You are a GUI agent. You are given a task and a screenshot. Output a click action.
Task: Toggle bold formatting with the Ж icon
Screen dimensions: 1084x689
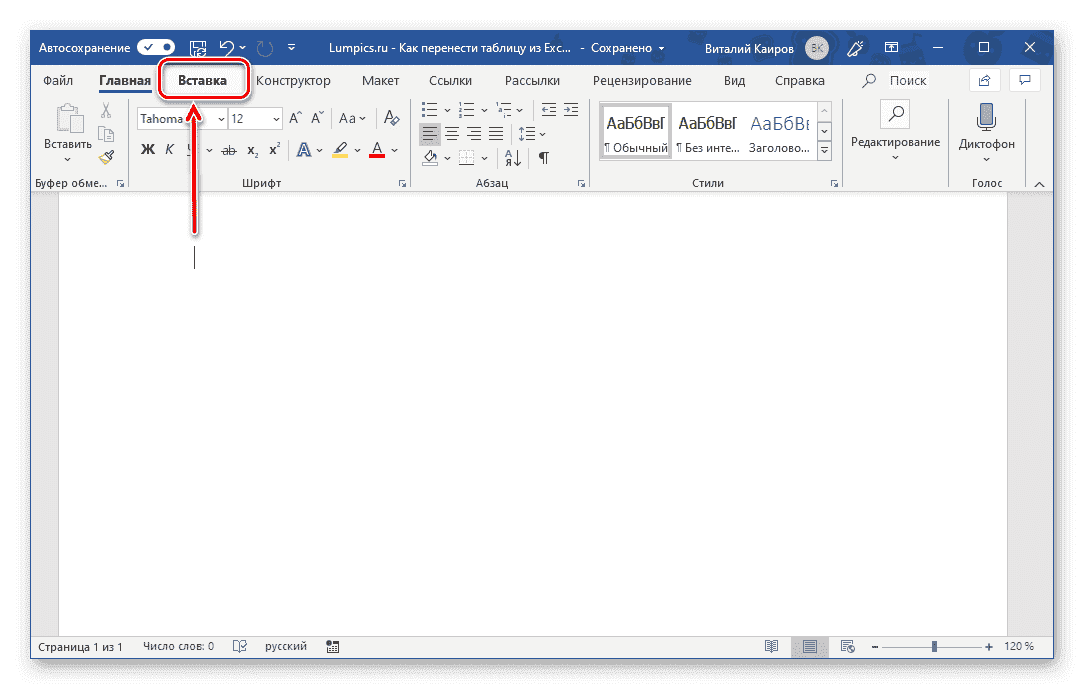pyautogui.click(x=147, y=149)
